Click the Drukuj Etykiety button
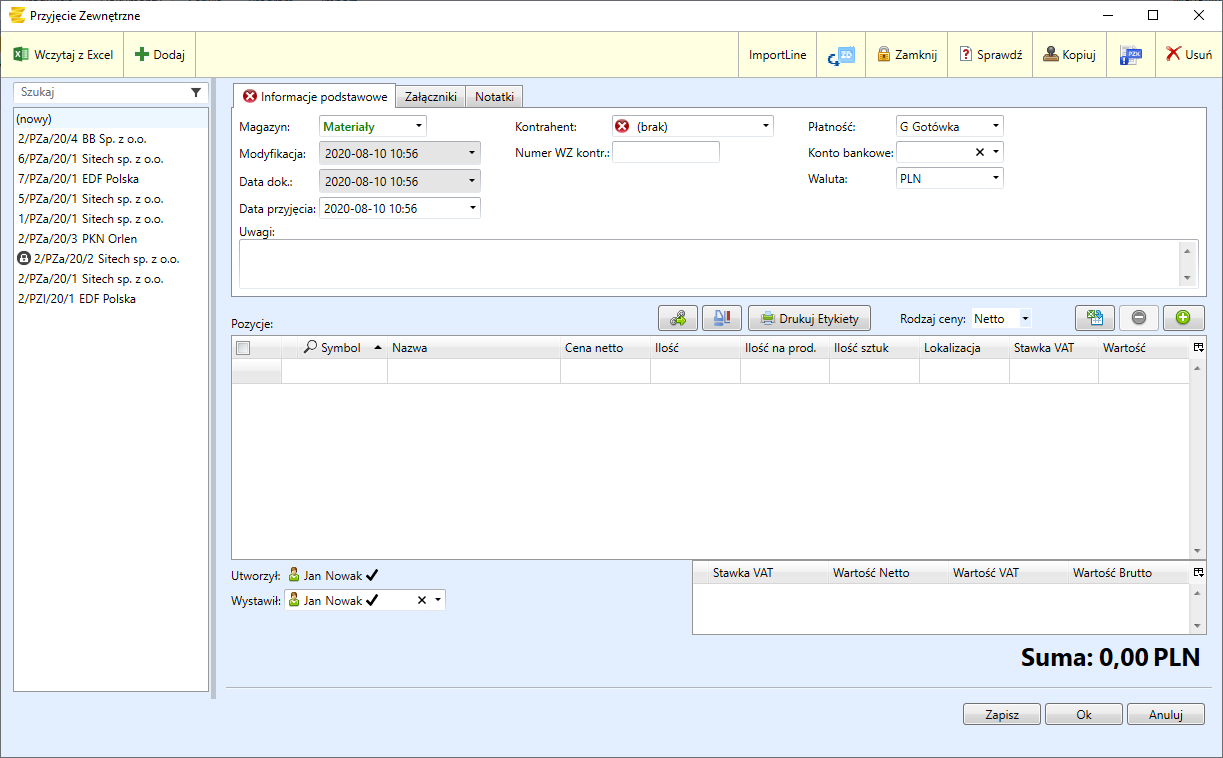Screen dimensions: 1223x758 pyautogui.click(x=810, y=318)
